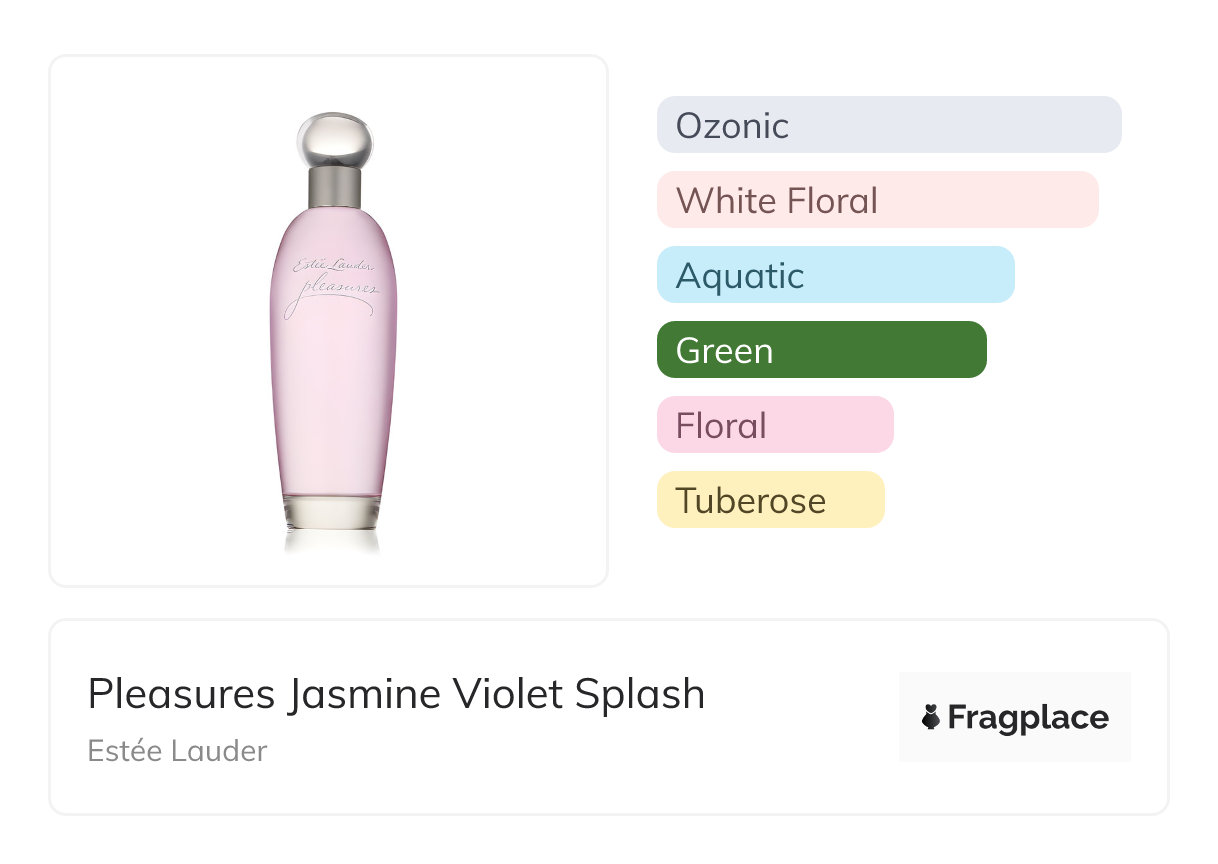Screen dimensions: 1218x864
Task: Select the yellow Tuberose accord bar
Action: coord(770,500)
